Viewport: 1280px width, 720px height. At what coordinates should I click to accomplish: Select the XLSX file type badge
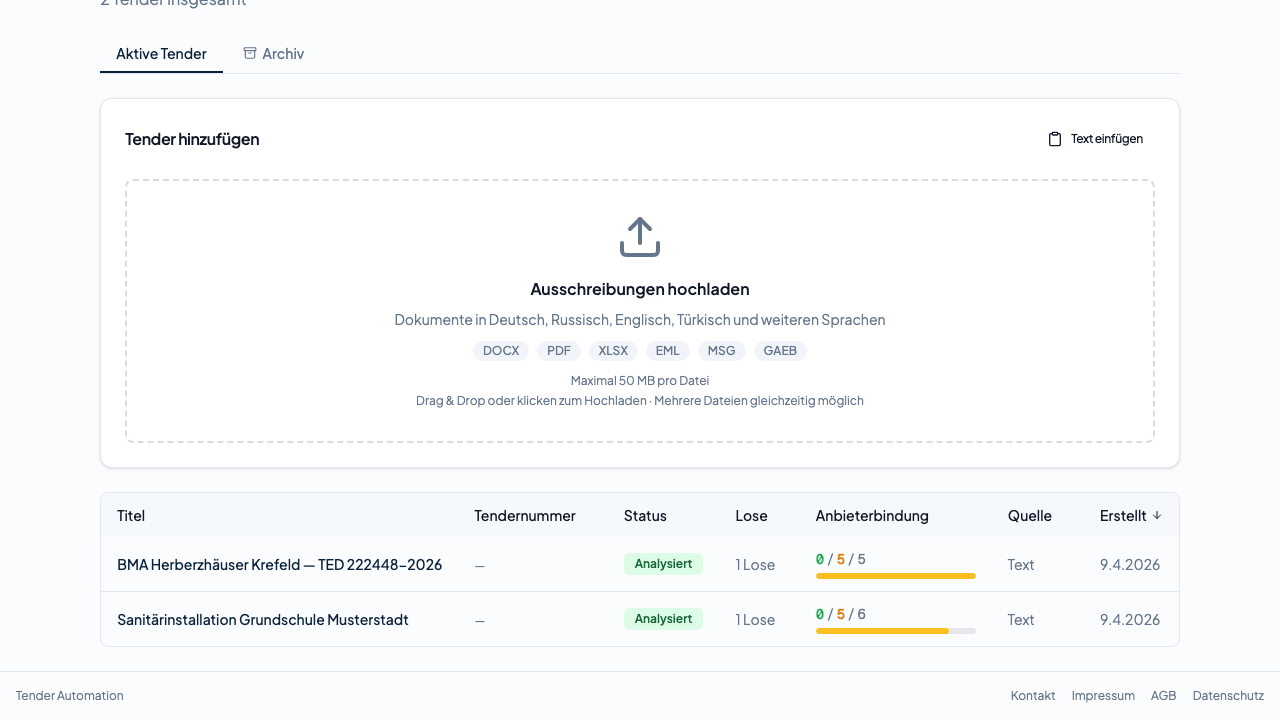(613, 350)
